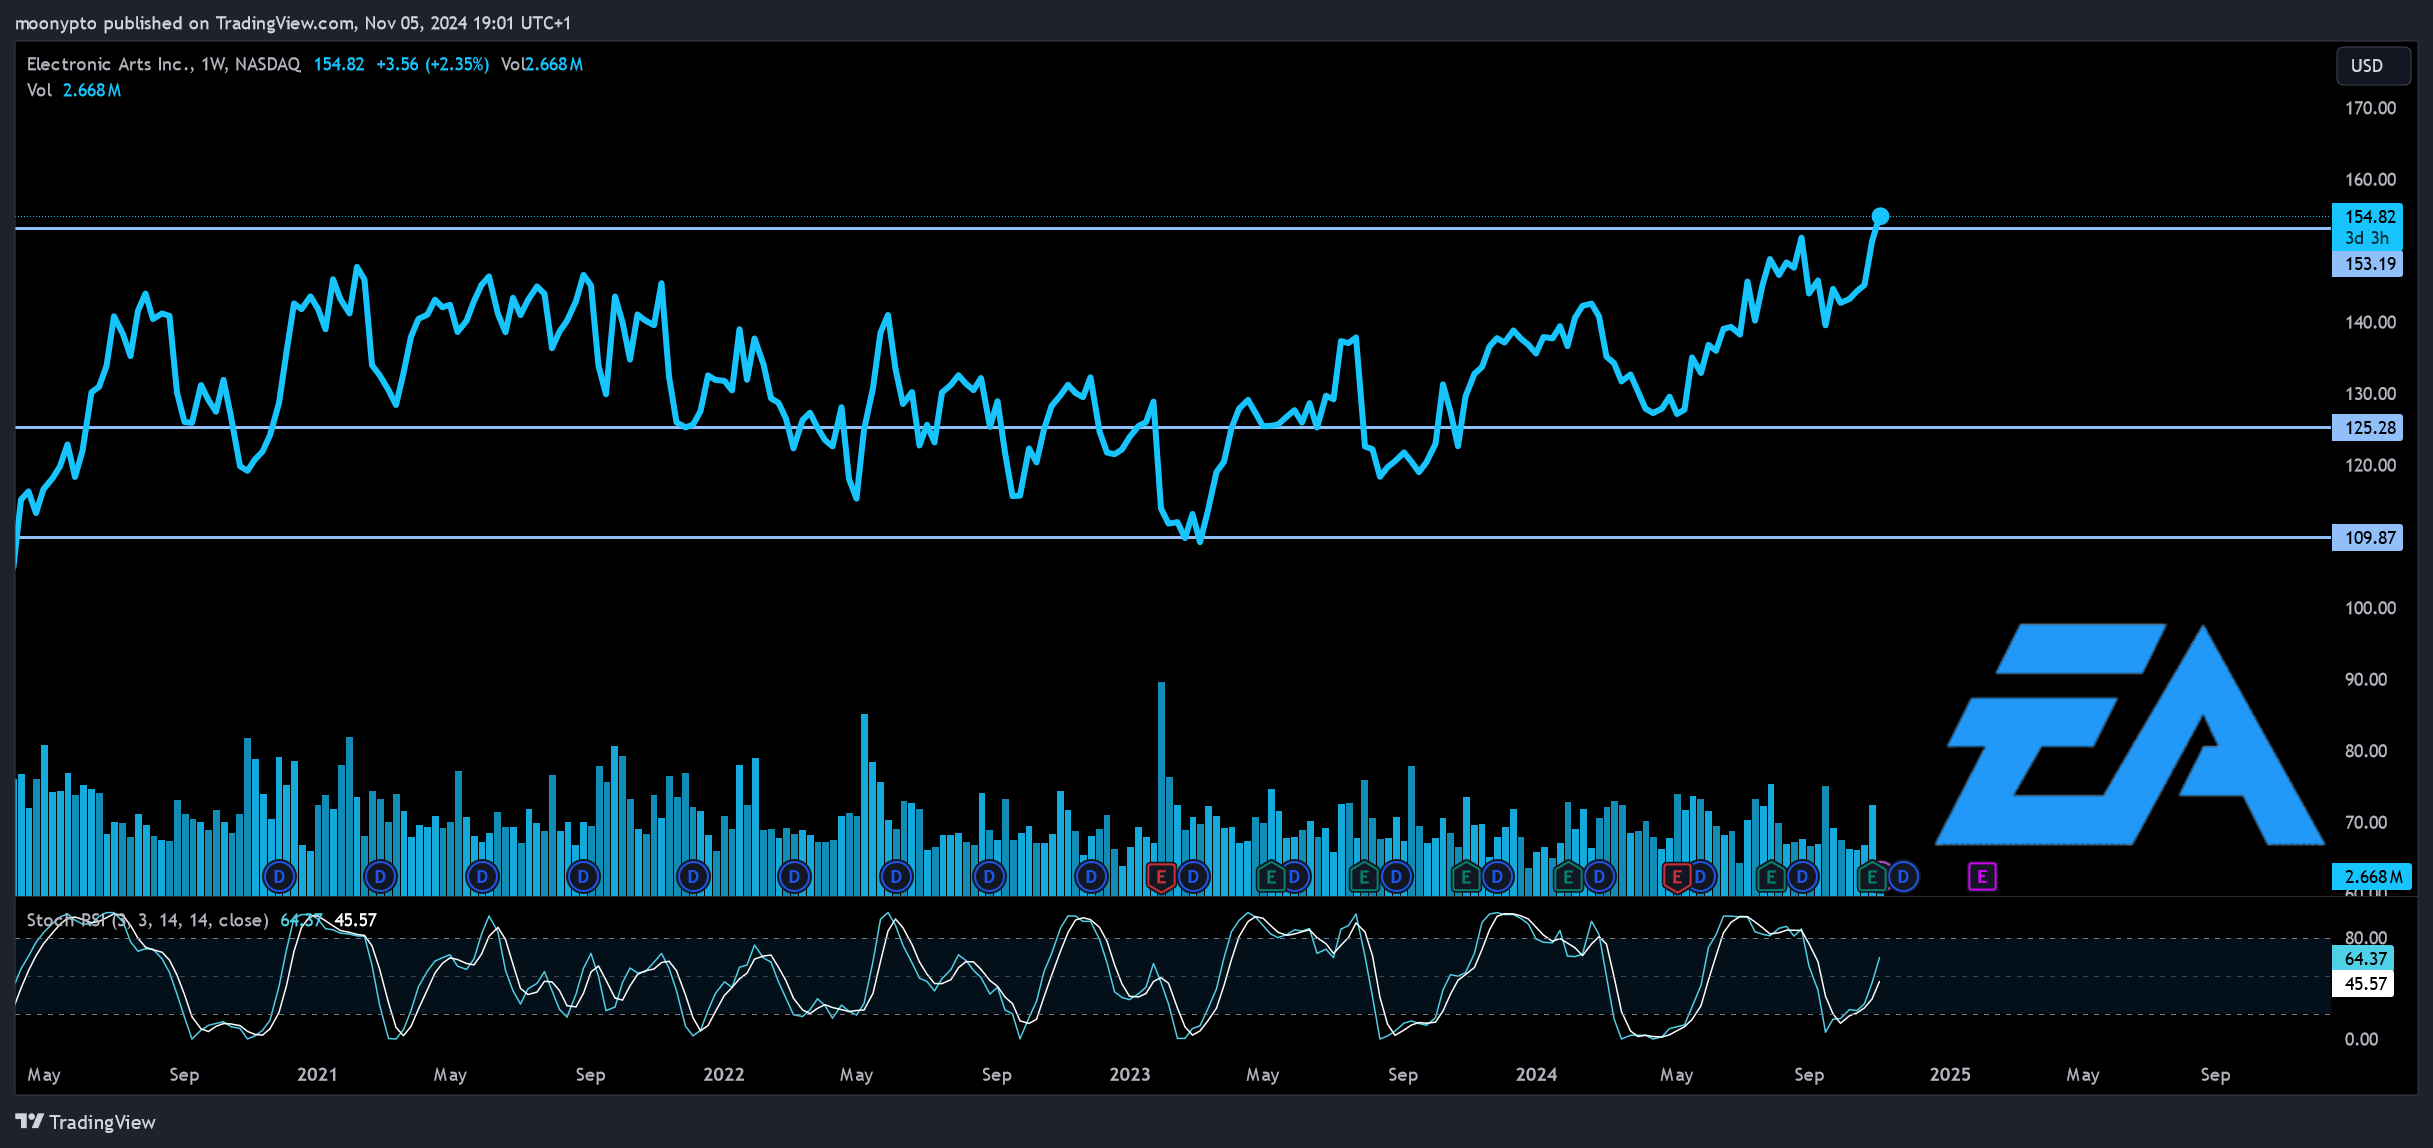The width and height of the screenshot is (2433, 1148).
Task: Click the current price label 154.82
Action: (2367, 216)
